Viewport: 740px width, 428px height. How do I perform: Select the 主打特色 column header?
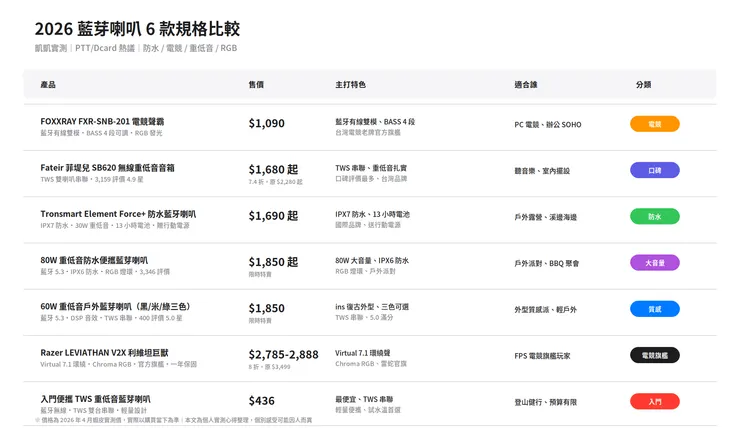pos(351,84)
